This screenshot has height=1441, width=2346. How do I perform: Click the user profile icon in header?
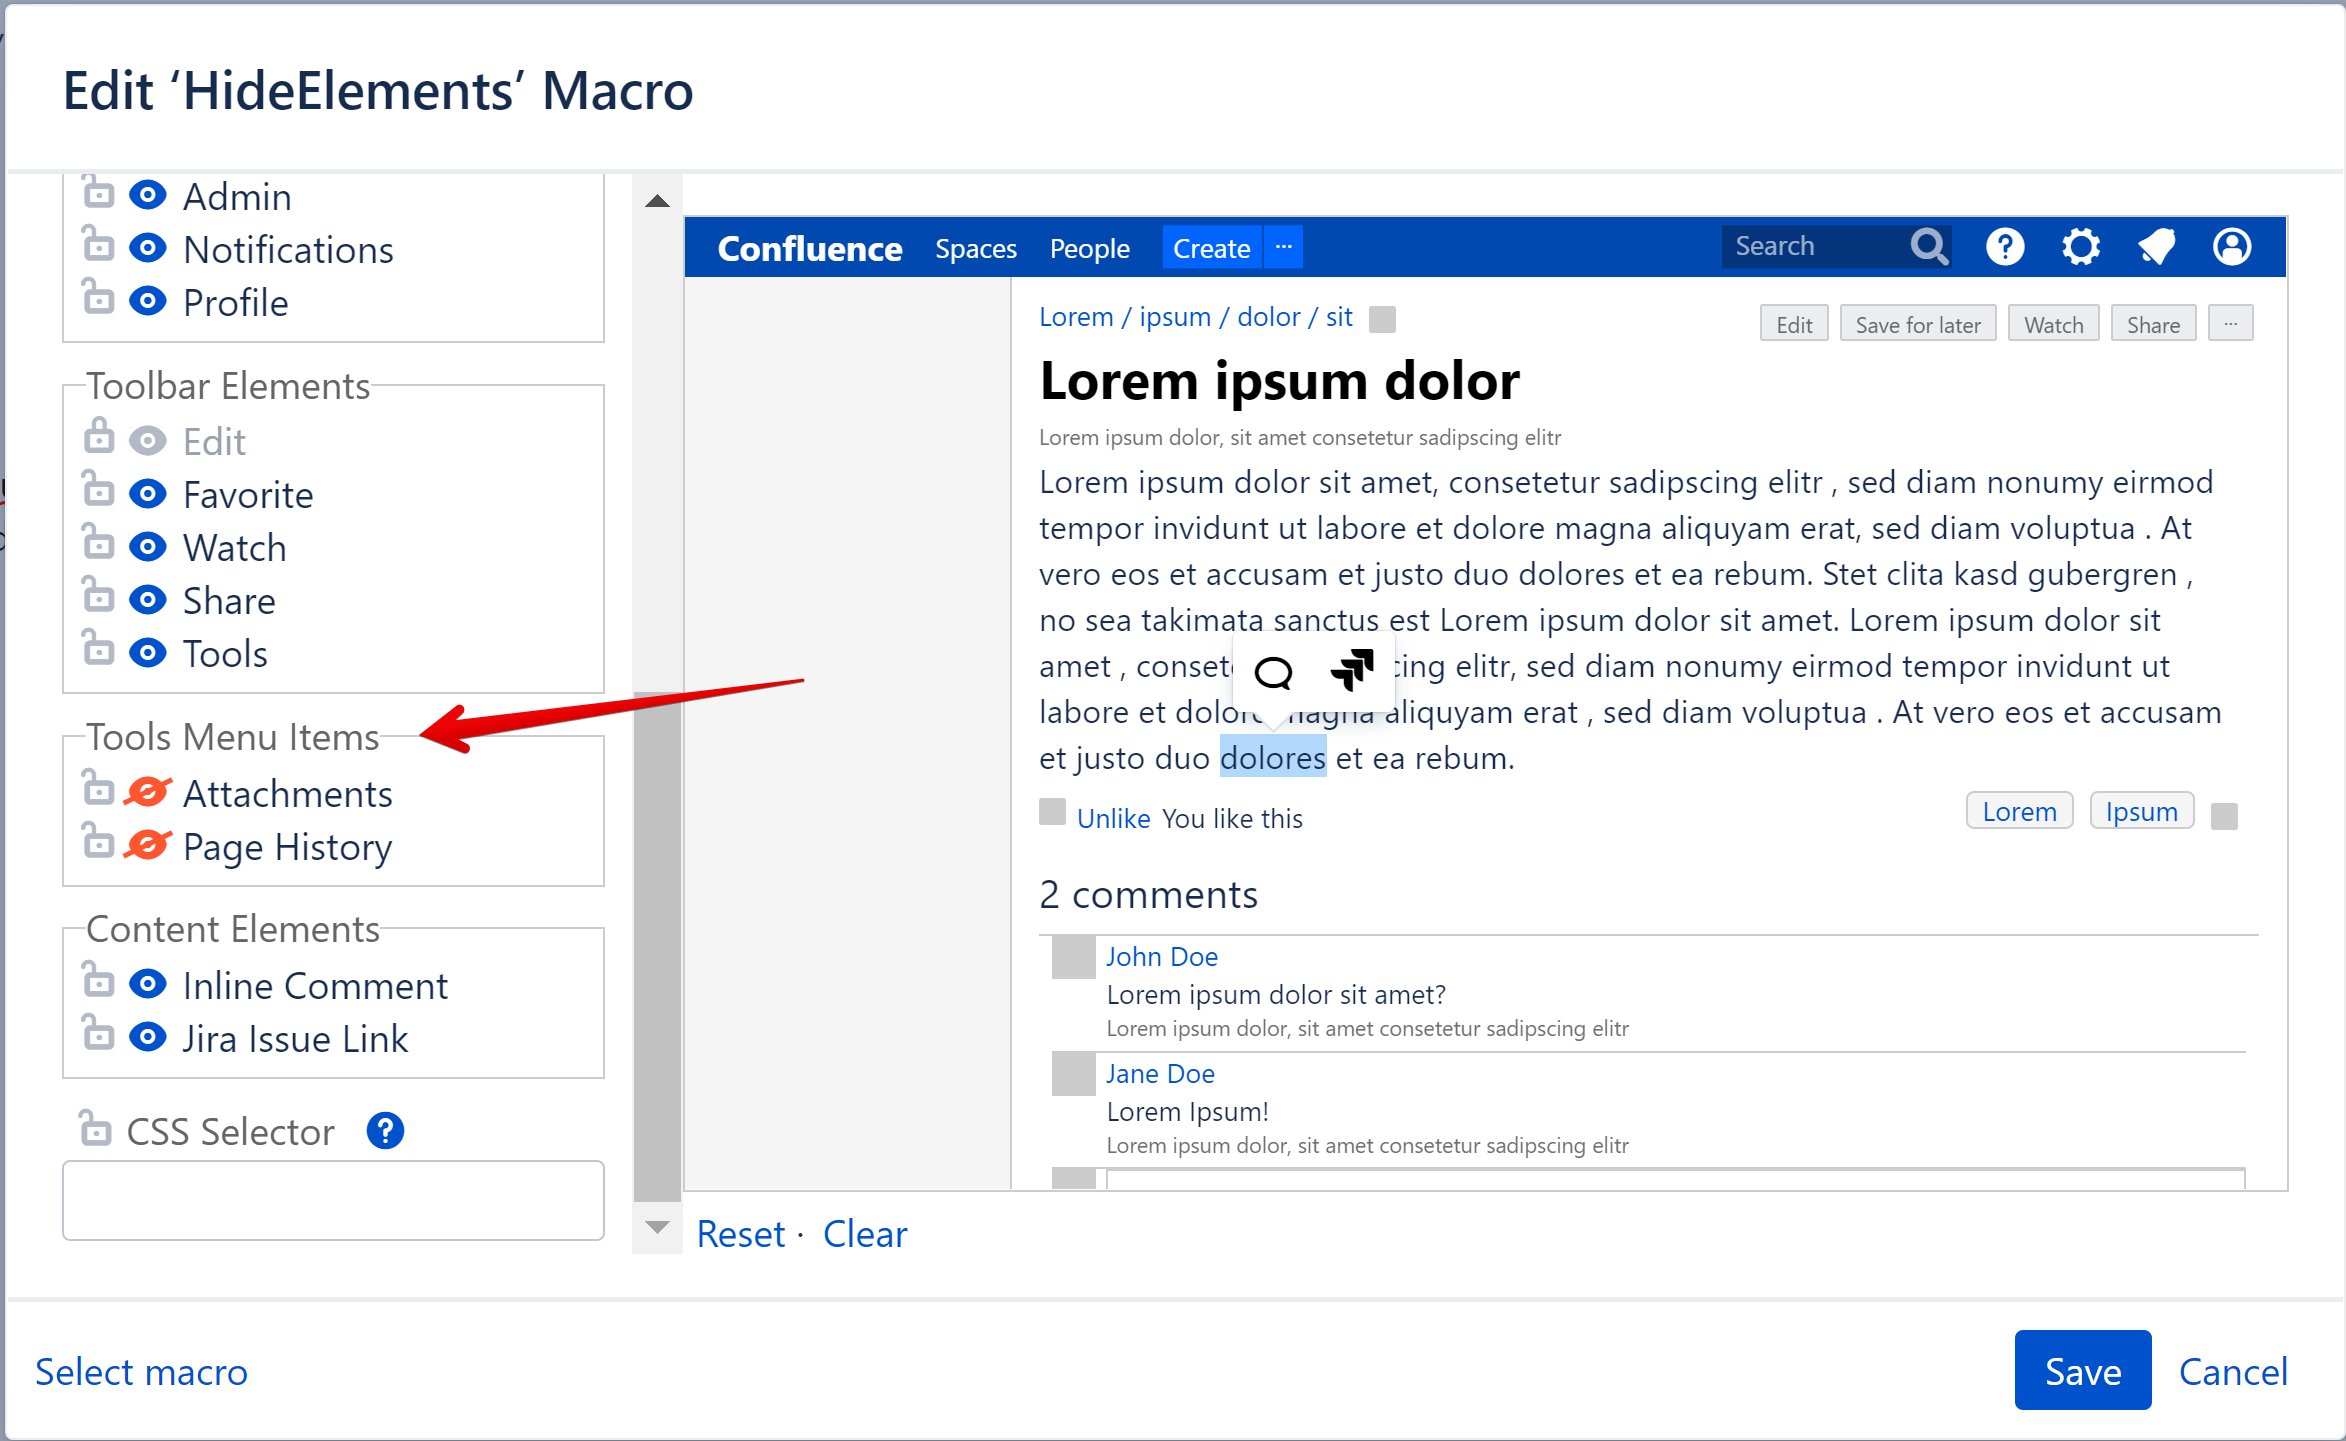point(2232,246)
